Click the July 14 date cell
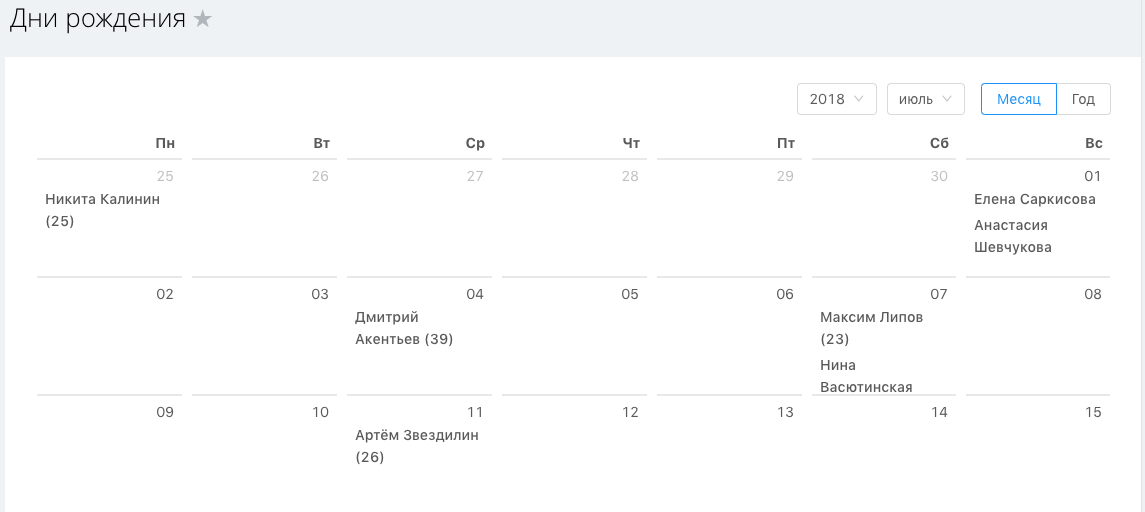Viewport: 1145px width, 512px height. click(884, 450)
